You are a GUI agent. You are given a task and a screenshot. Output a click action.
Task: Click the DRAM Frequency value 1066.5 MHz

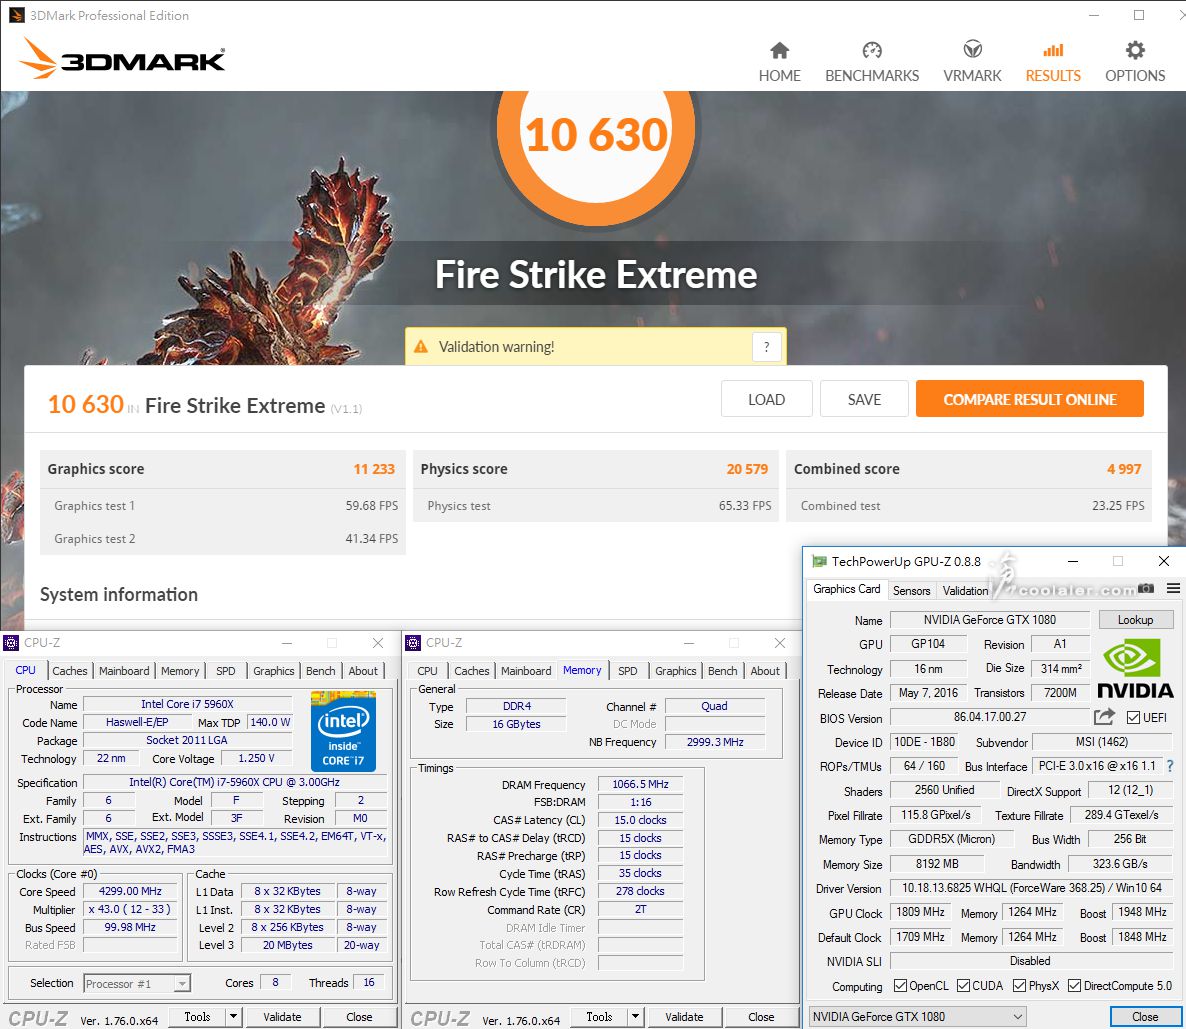click(640, 784)
